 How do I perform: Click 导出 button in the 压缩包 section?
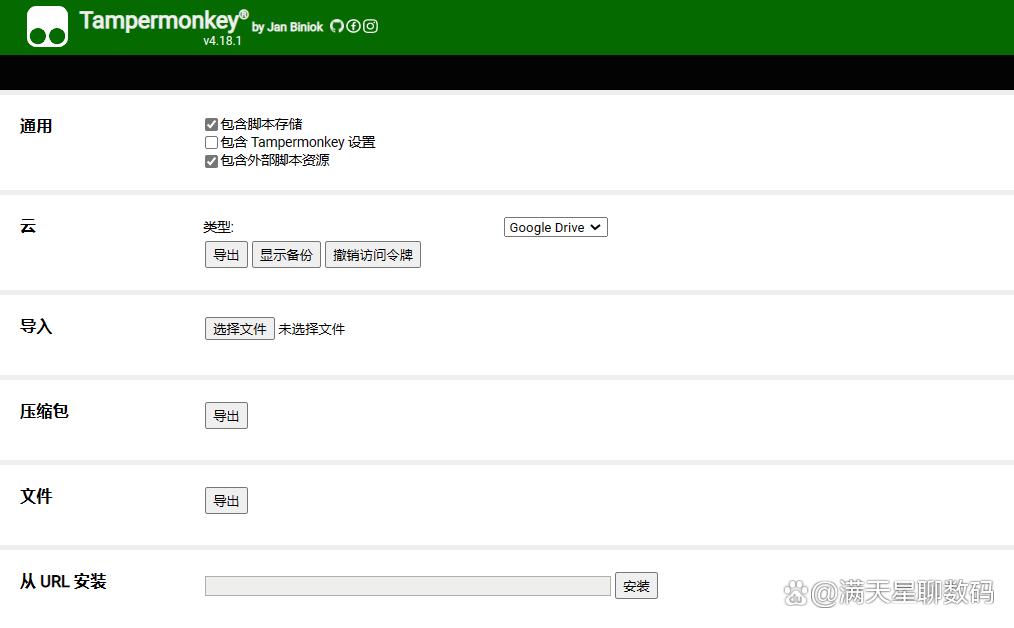pos(226,415)
